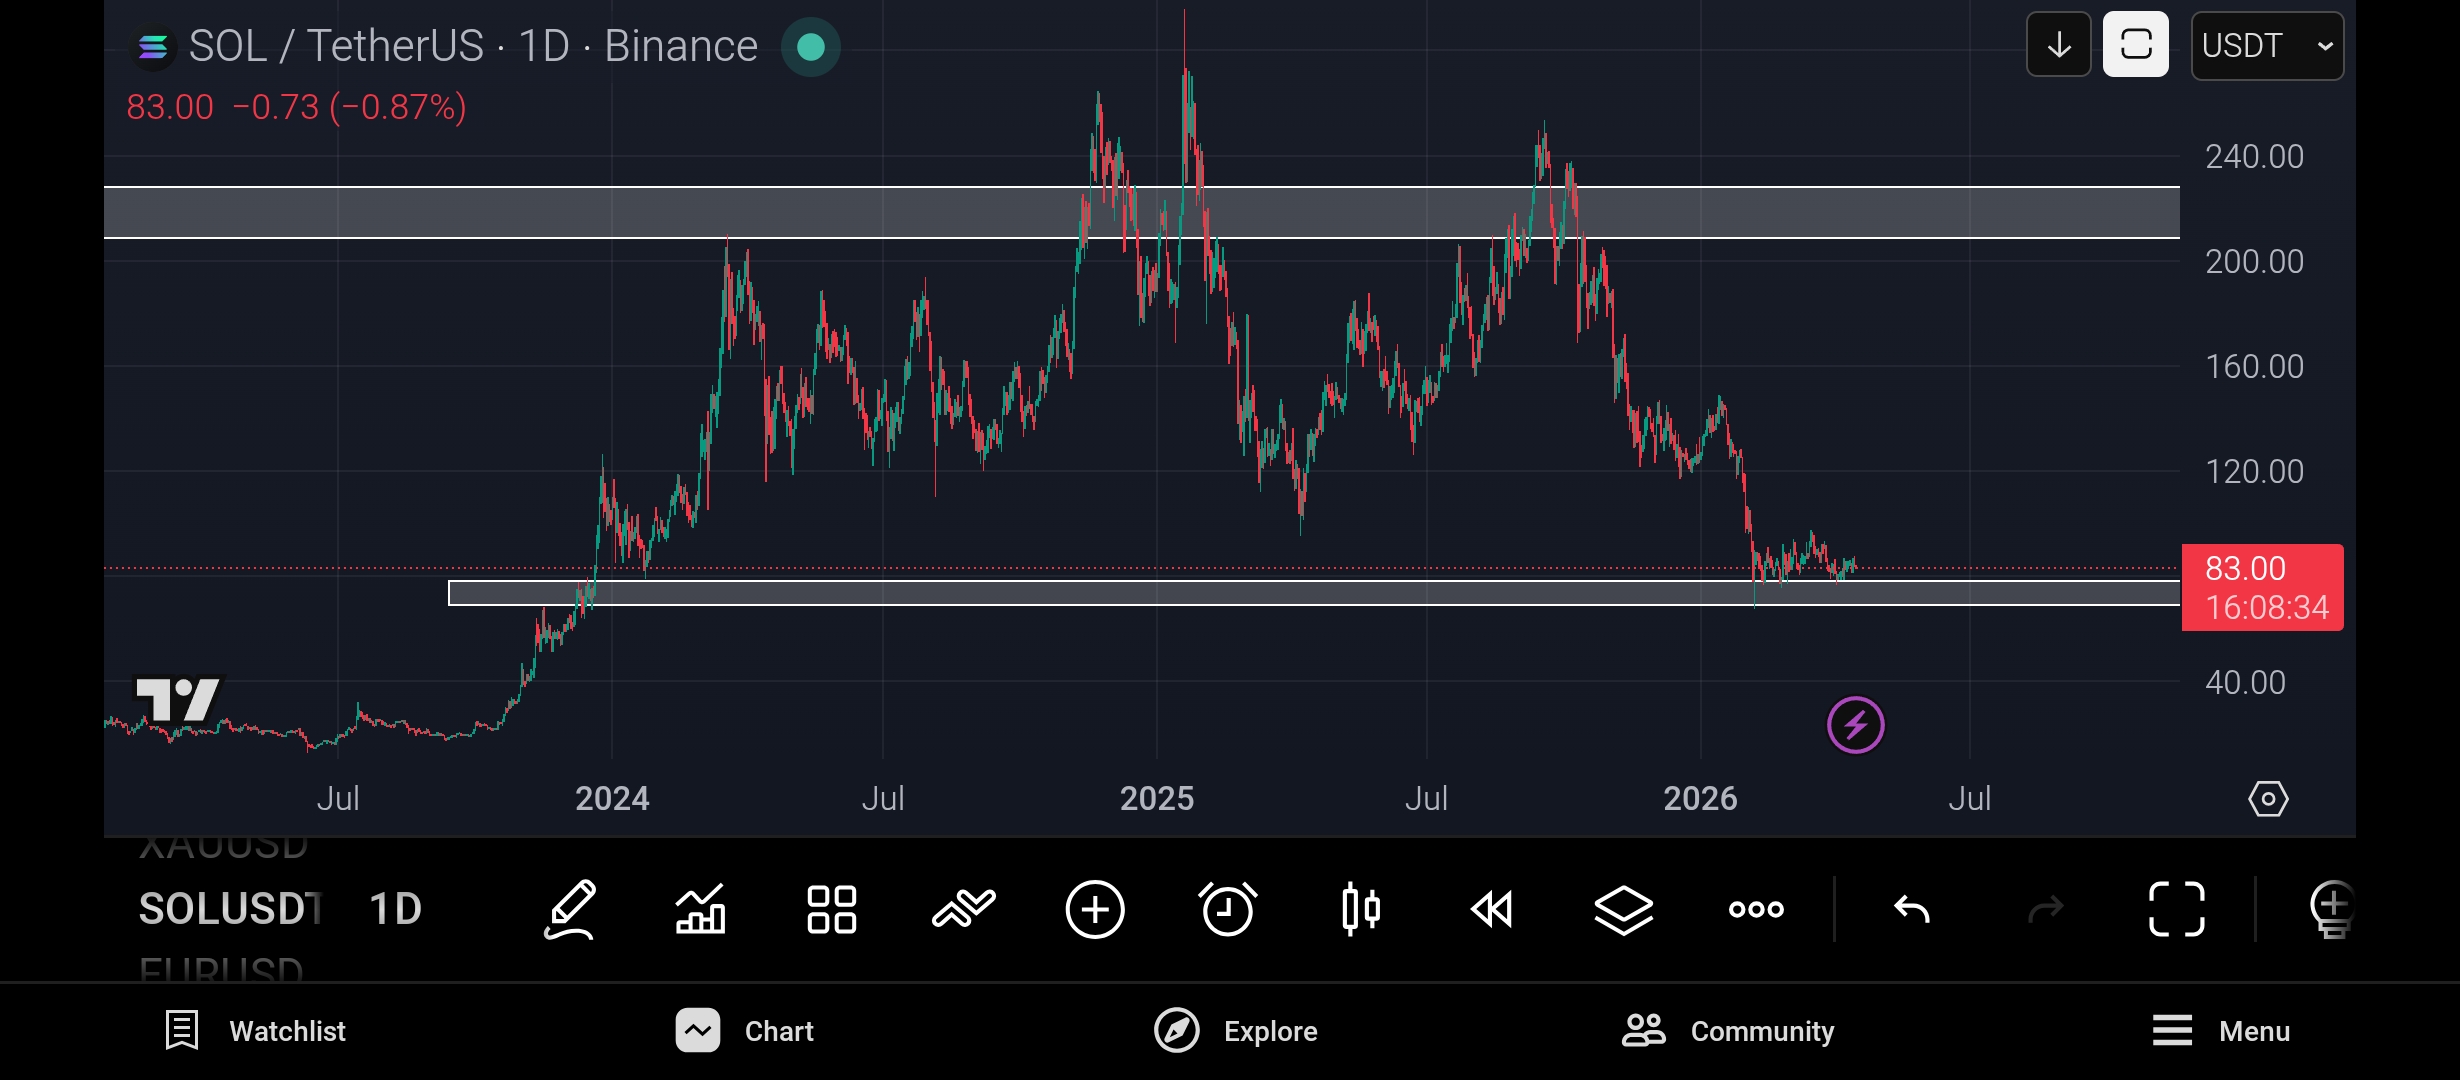Viewport: 2460px width, 1080px height.
Task: Open the chart type lines icon
Action: (964, 909)
